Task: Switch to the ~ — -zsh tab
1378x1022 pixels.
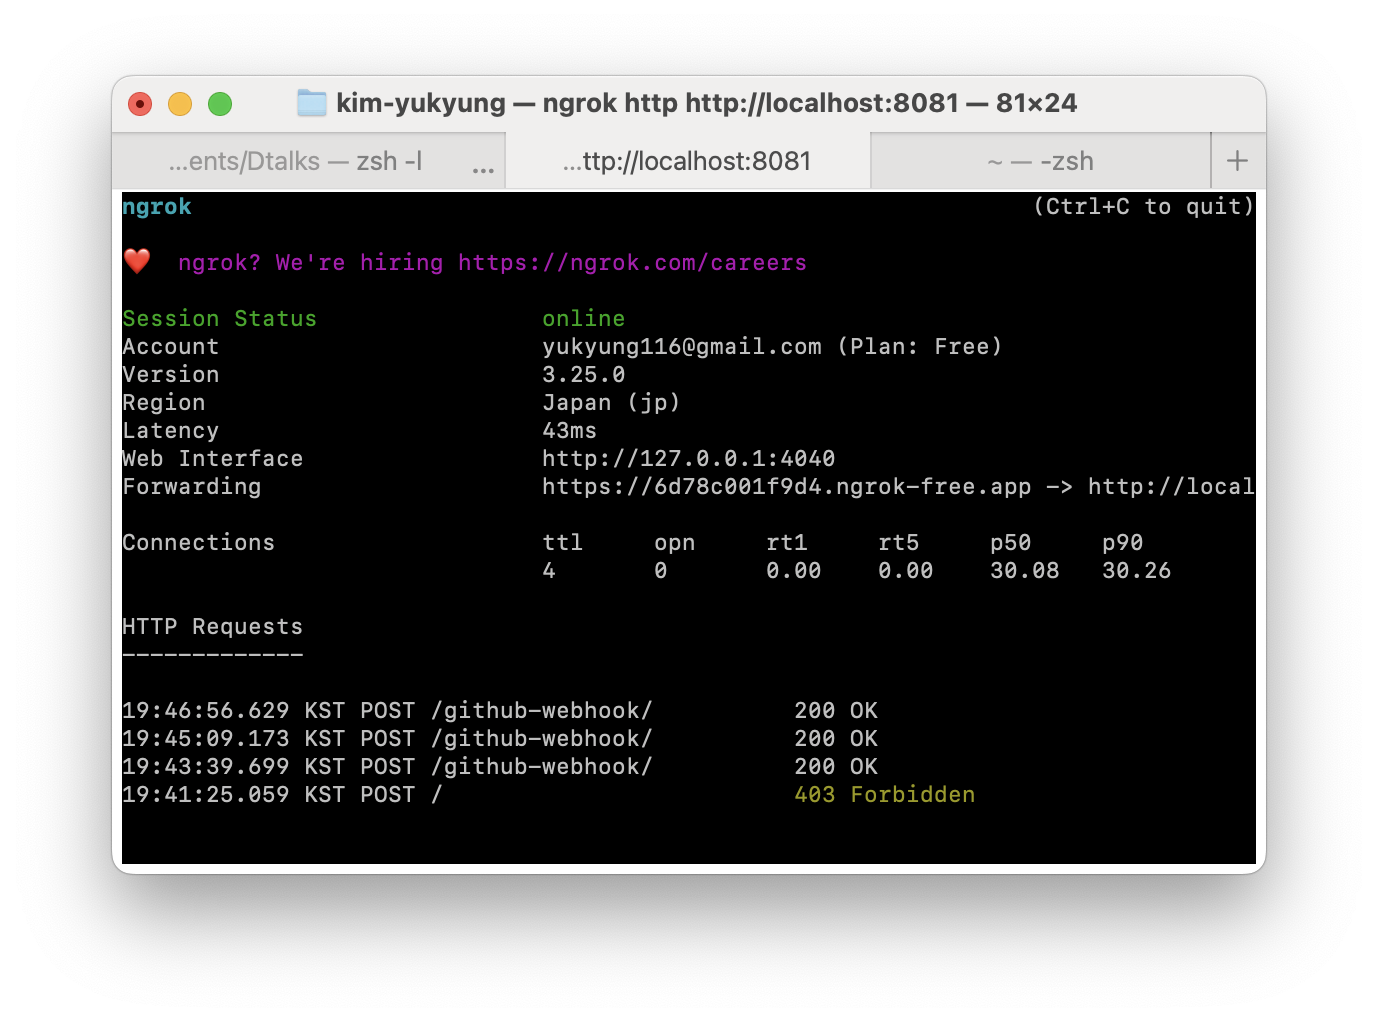Action: (1040, 161)
